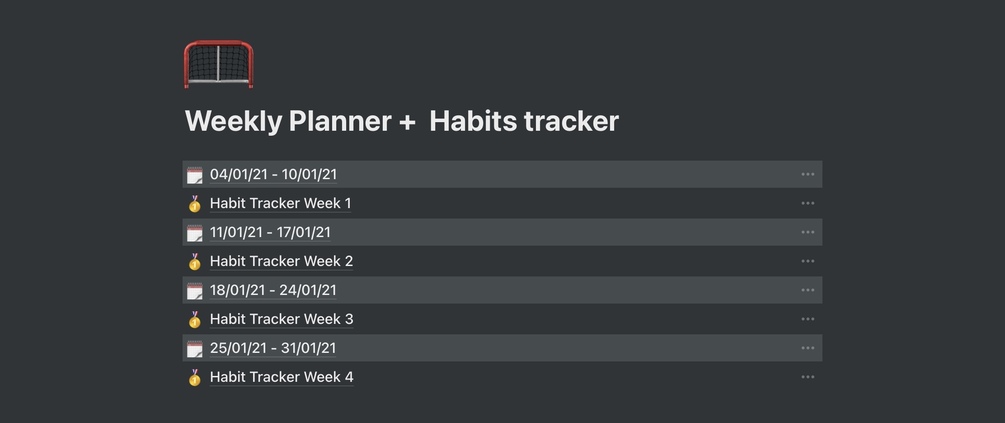
Task: Open Habit Tracker Week 1 page
Action: [280, 204]
